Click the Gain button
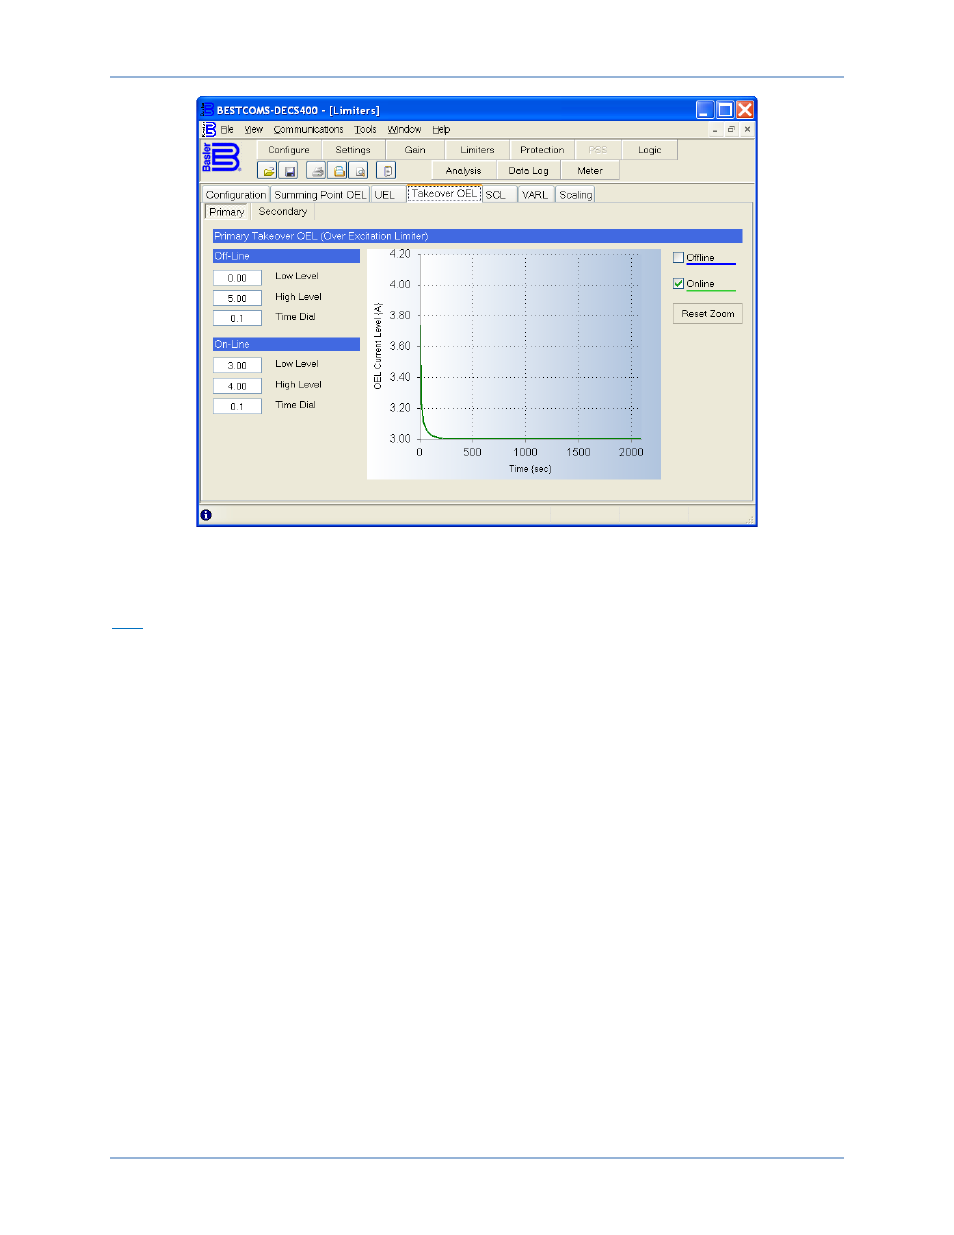The width and height of the screenshot is (954, 1235). coord(415,150)
